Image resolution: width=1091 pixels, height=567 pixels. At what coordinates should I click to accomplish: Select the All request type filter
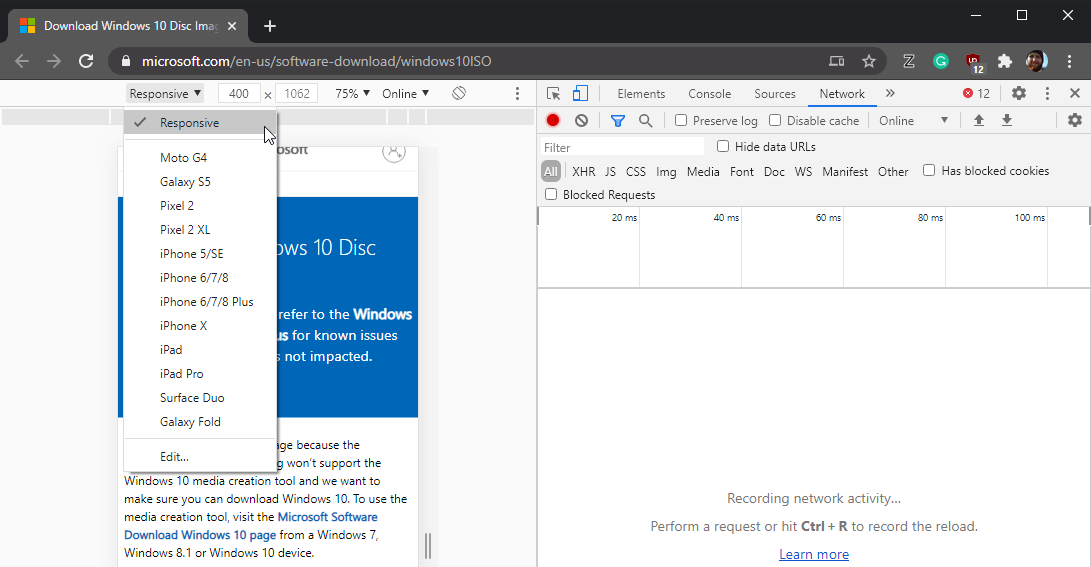(x=551, y=171)
